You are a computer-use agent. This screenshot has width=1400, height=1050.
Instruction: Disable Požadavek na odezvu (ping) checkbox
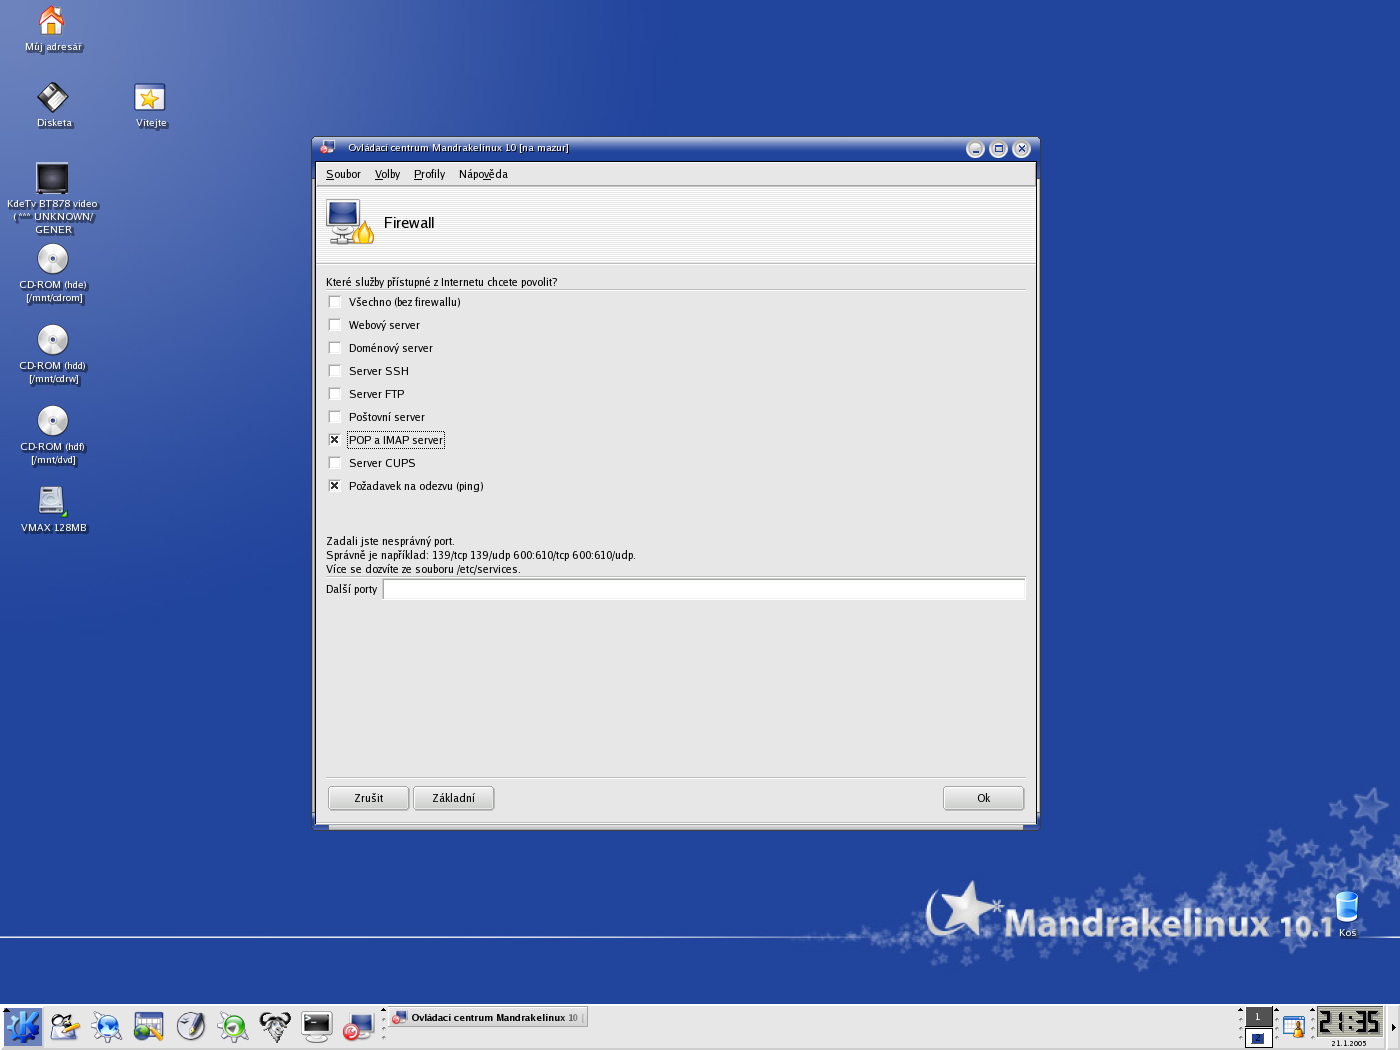coord(335,486)
